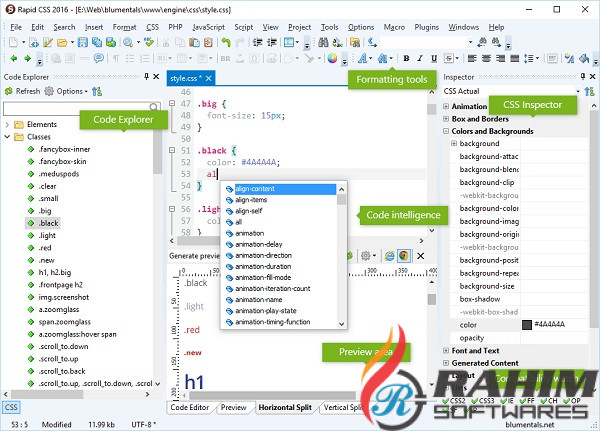Select the Horizontal Split tab
The height and width of the screenshot is (431, 600).
[285, 407]
